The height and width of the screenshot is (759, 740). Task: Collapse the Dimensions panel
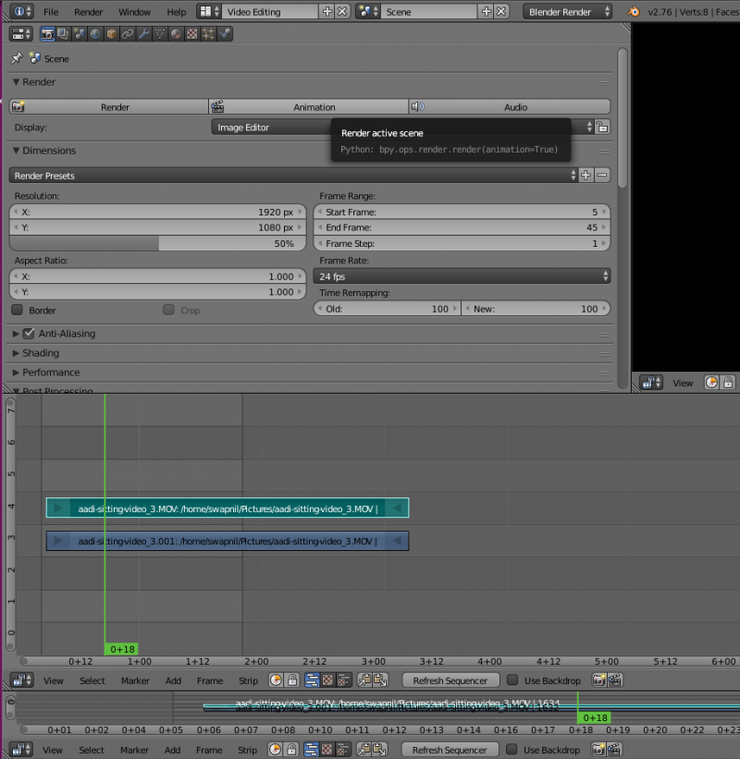(x=16, y=151)
